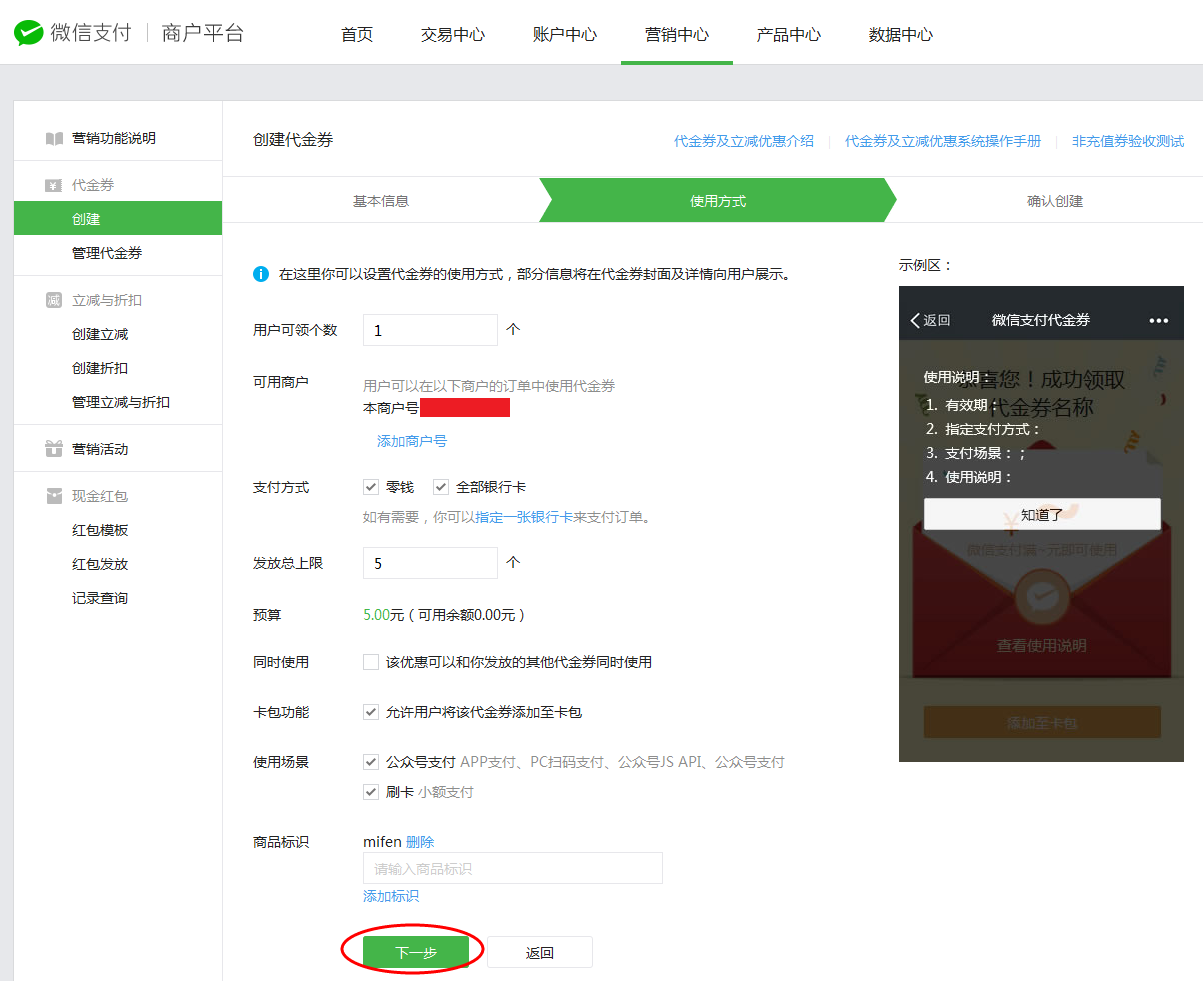
Task: Open 营销功能说明 in the sidebar
Action: tap(114, 138)
